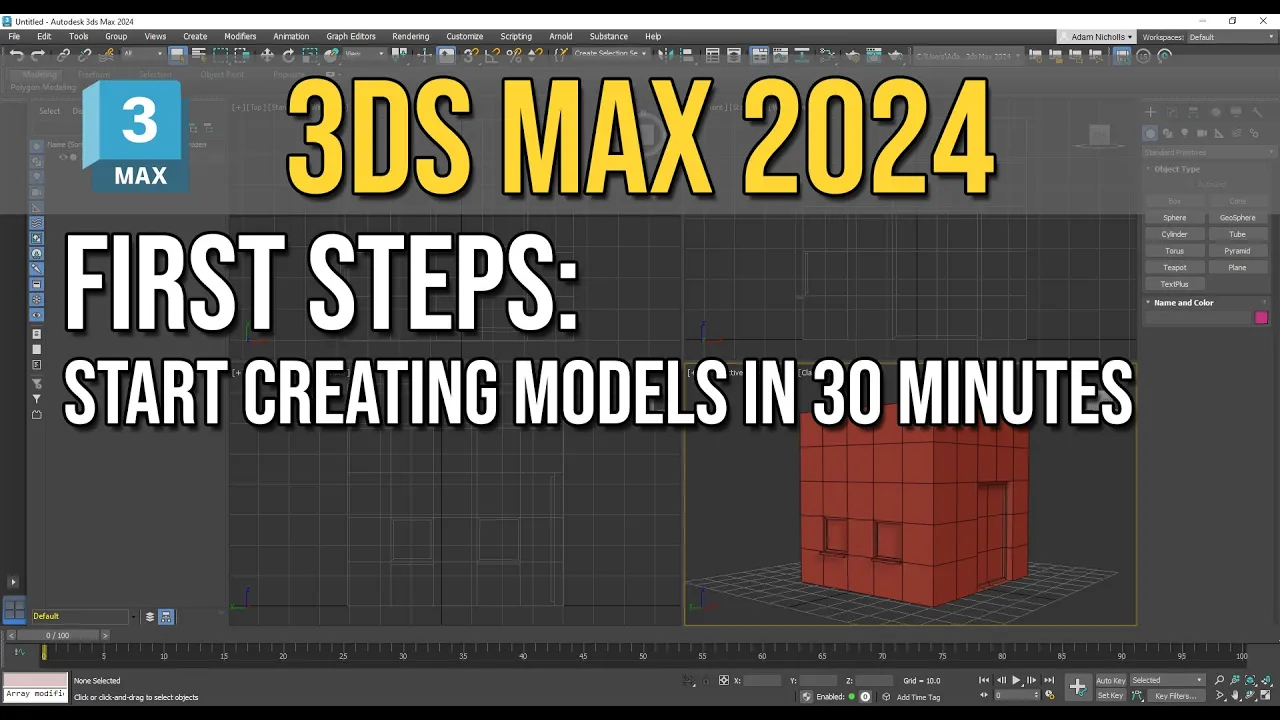
Task: Select the Zoom viewport navigation tool
Action: pos(1219,680)
